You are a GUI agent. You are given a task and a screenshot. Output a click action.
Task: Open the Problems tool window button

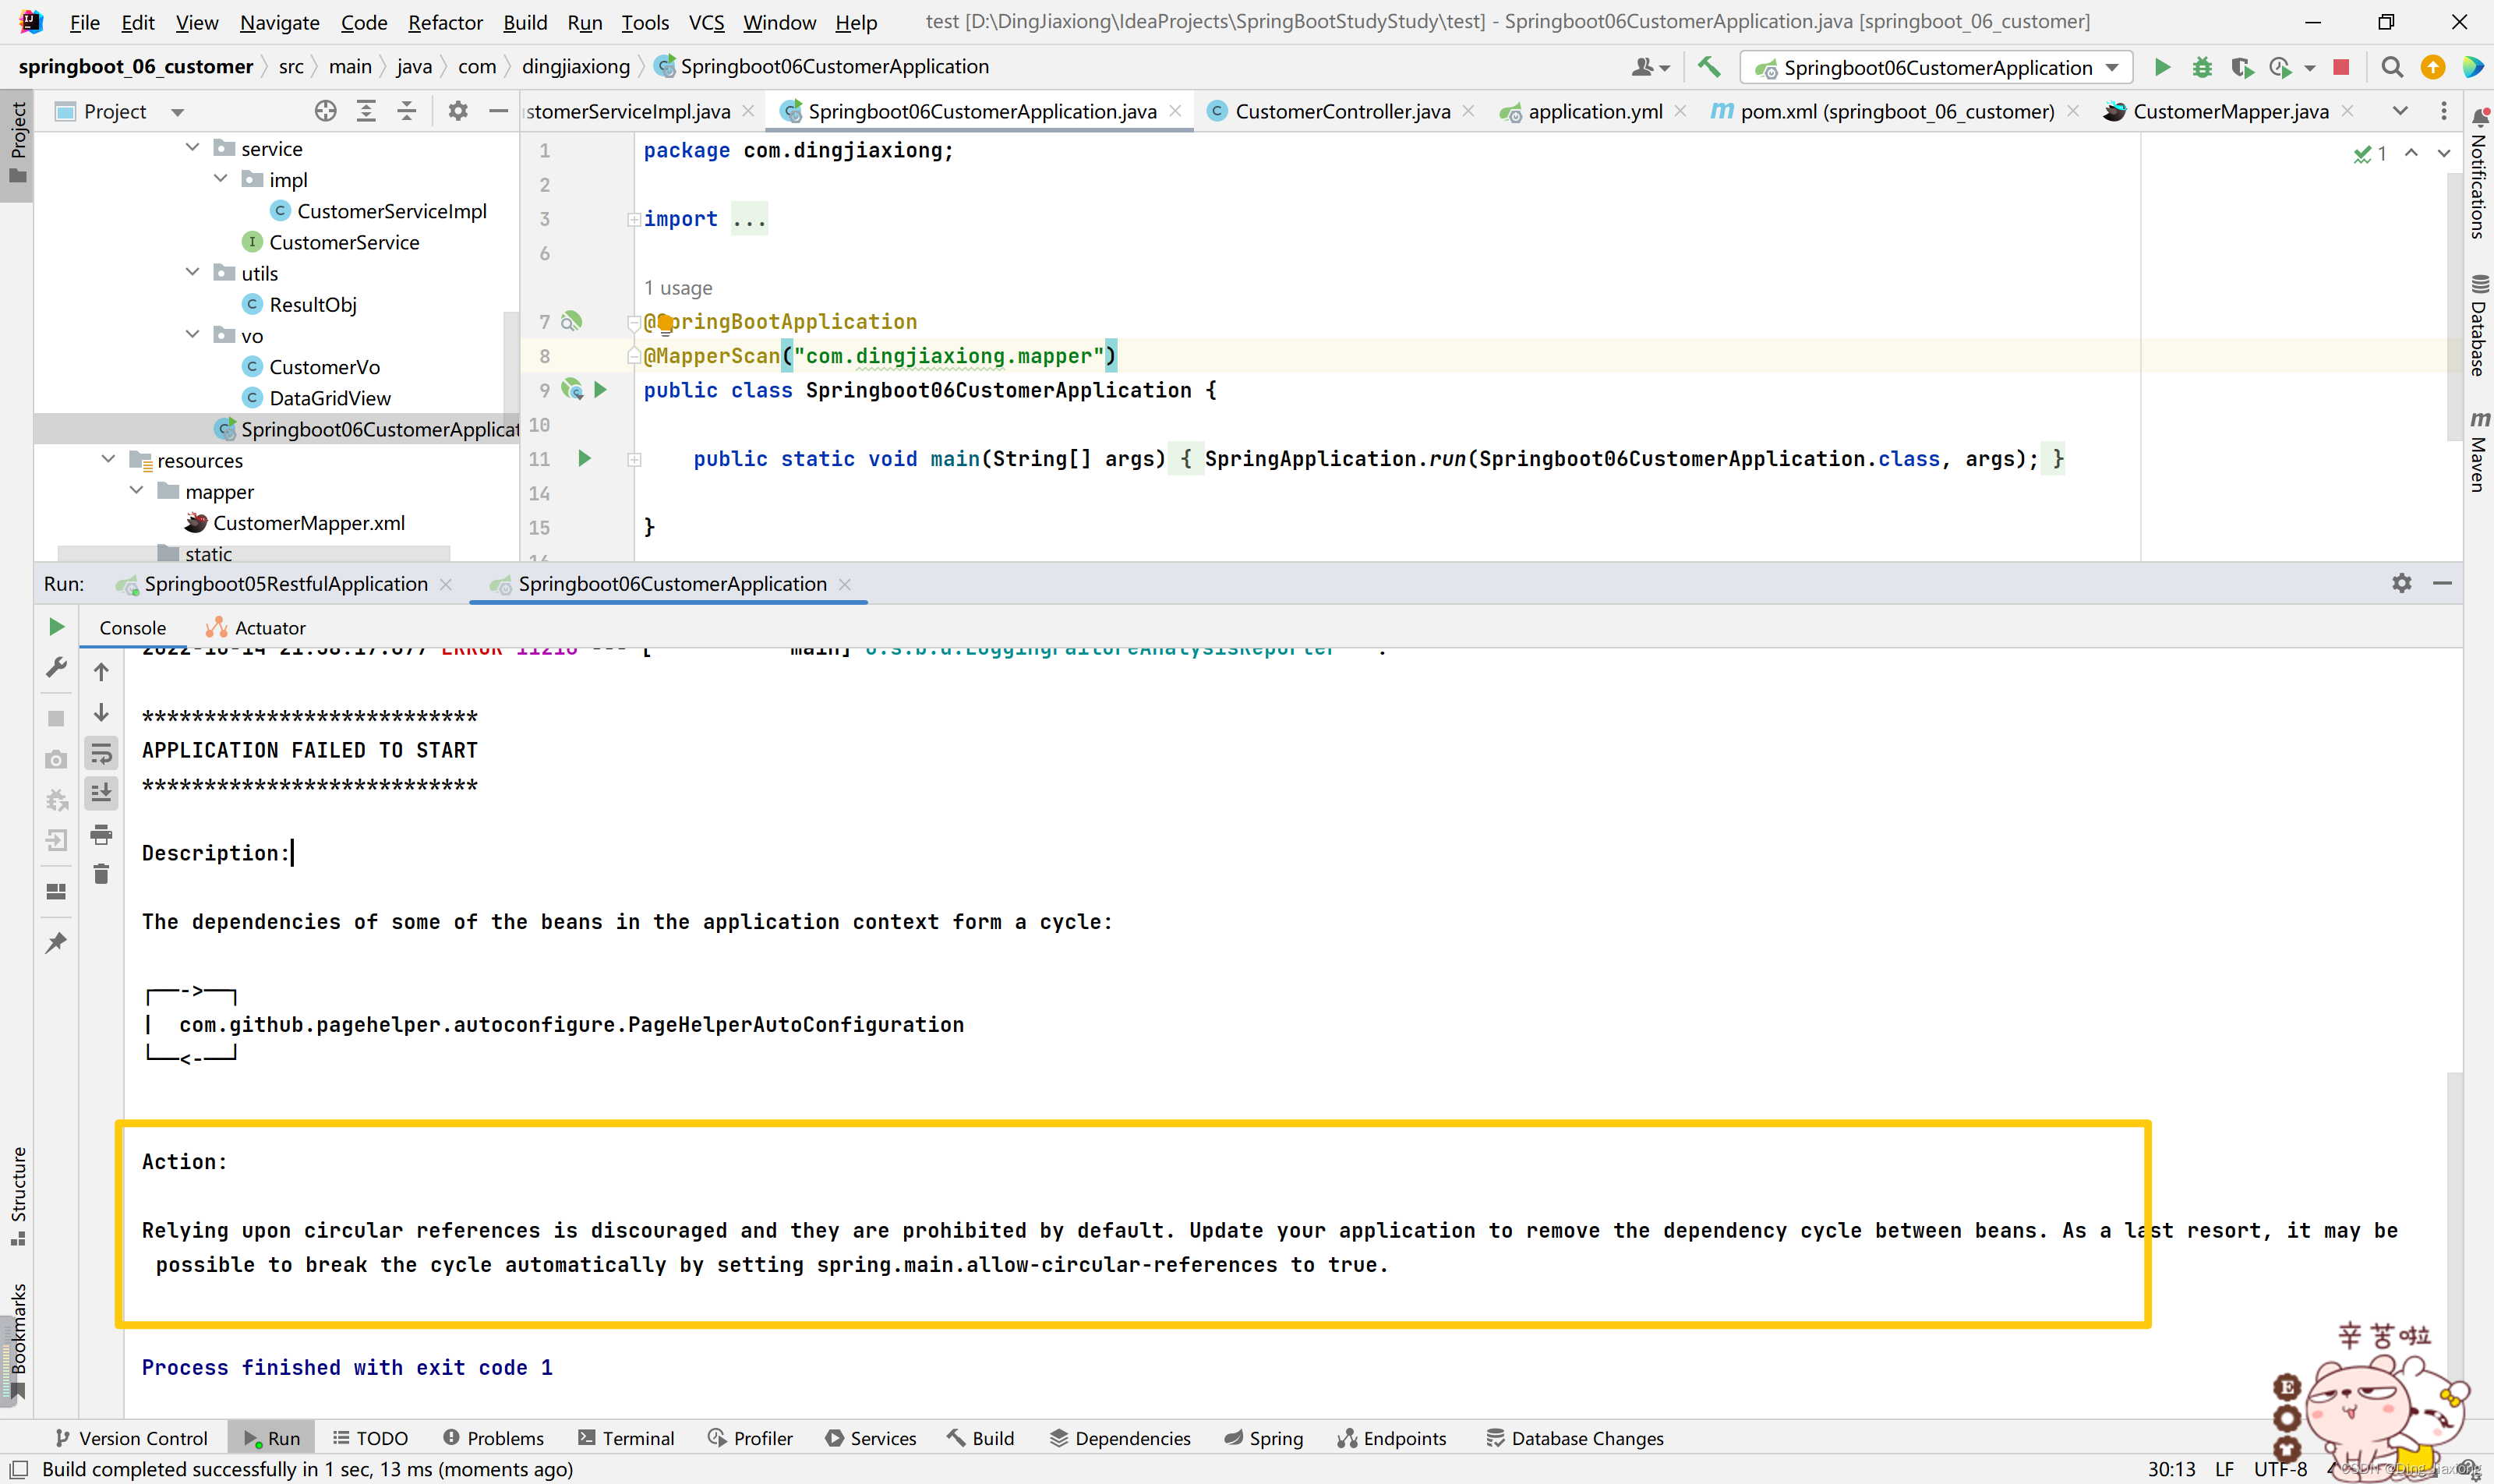coord(494,1438)
